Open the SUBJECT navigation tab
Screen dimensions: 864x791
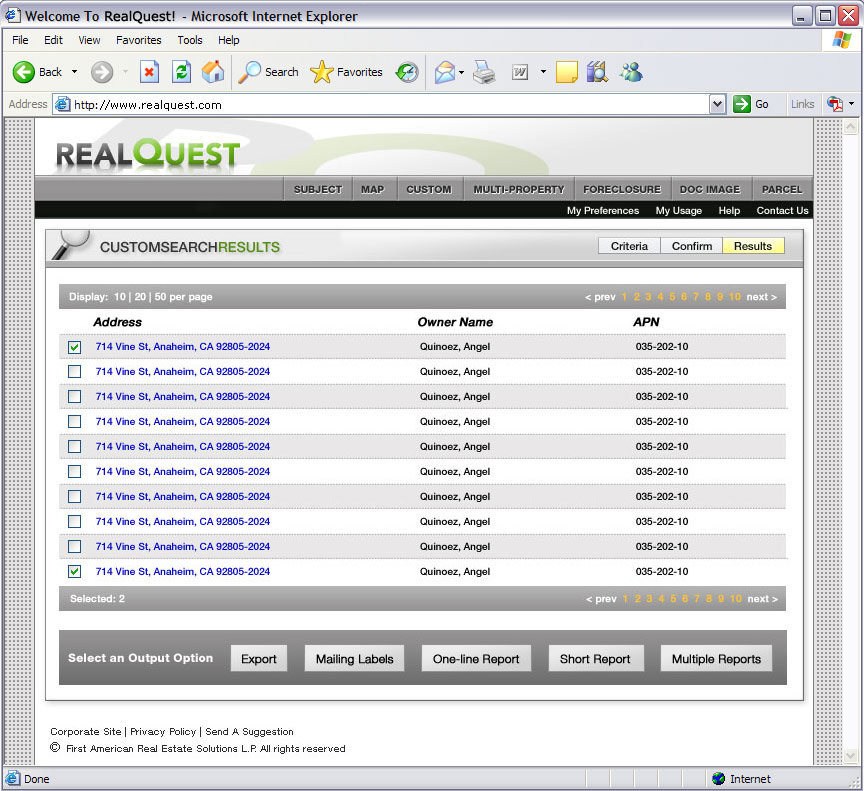click(x=318, y=189)
